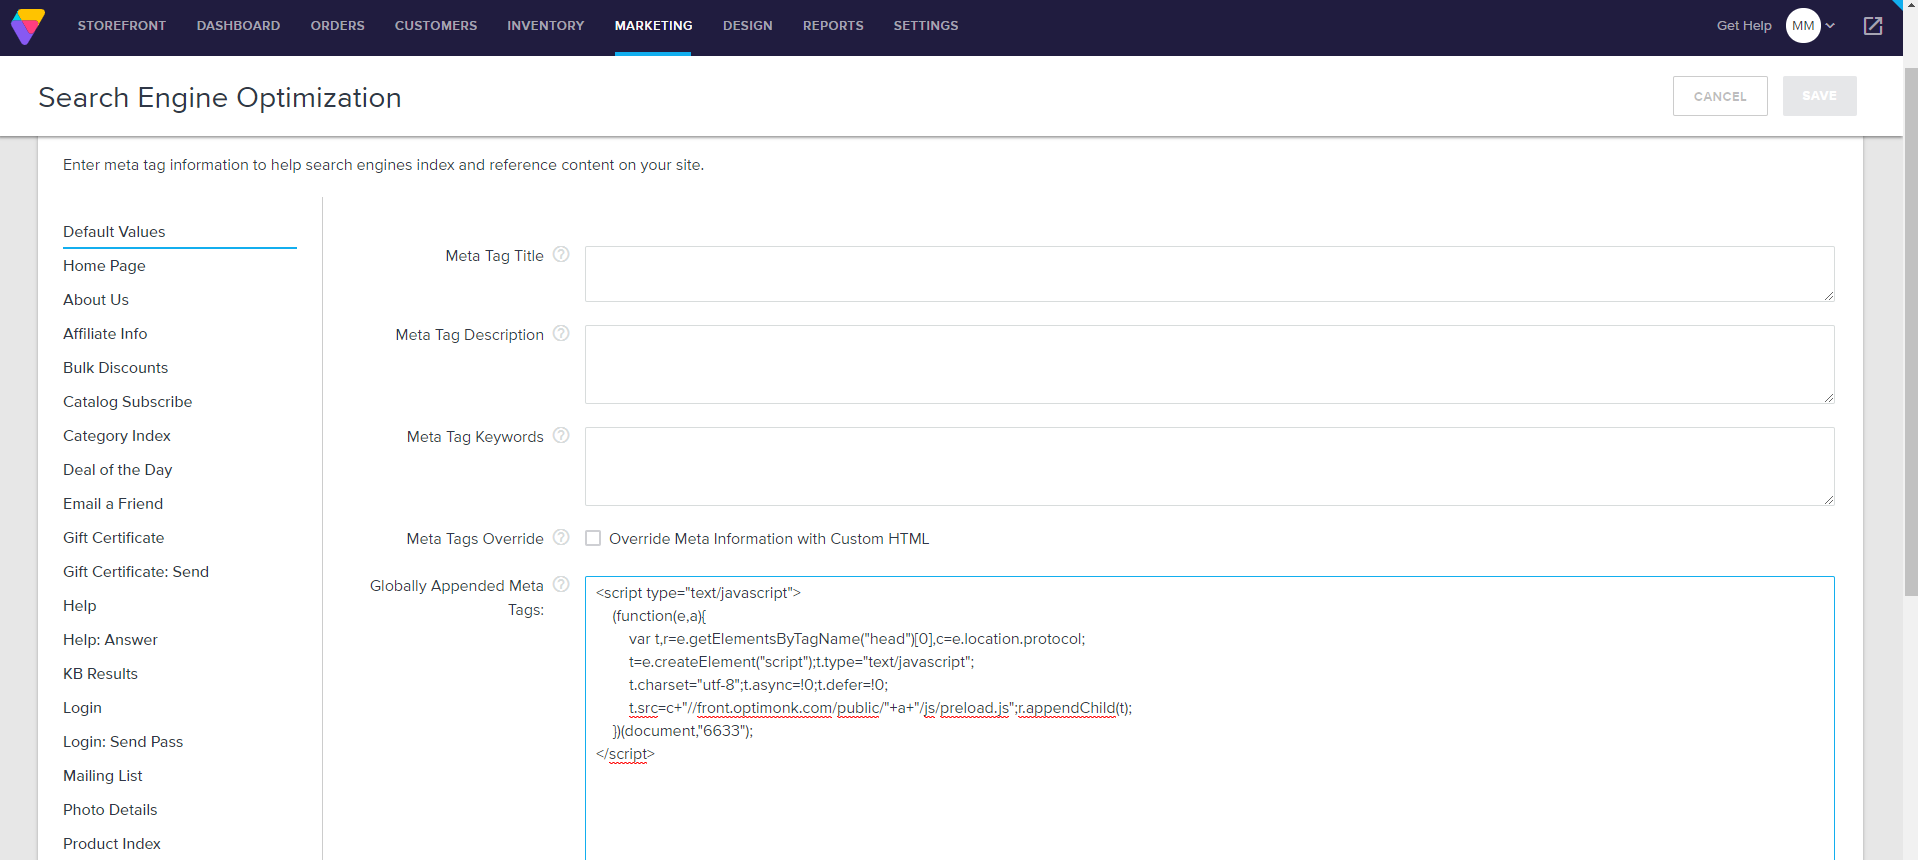Click the page vertical scrollbar thumb

tap(1911, 330)
